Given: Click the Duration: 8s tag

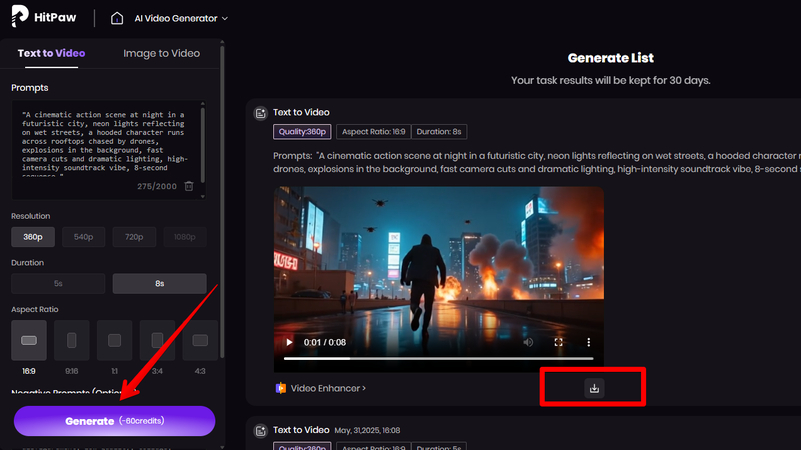Looking at the screenshot, I should pos(439,132).
